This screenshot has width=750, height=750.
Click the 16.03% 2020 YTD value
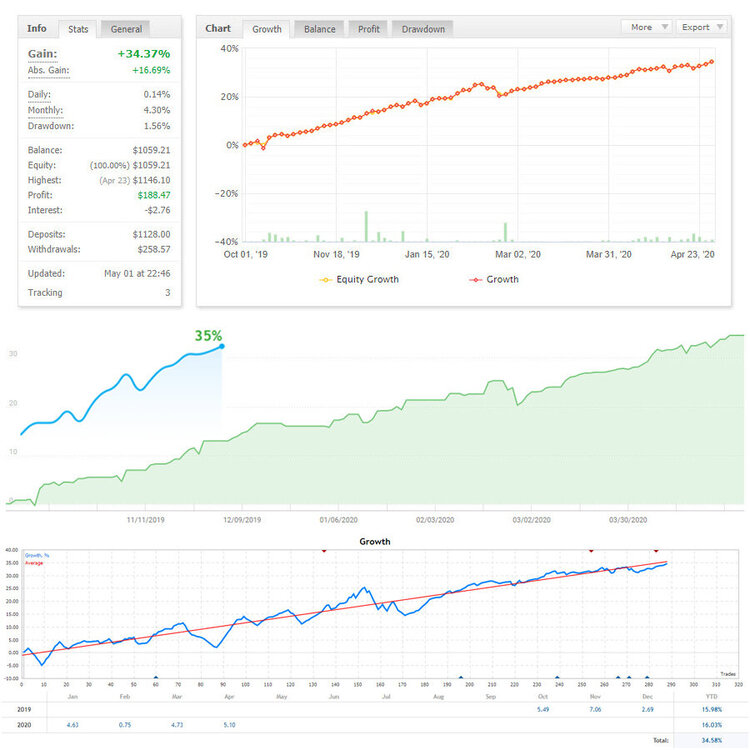712,725
